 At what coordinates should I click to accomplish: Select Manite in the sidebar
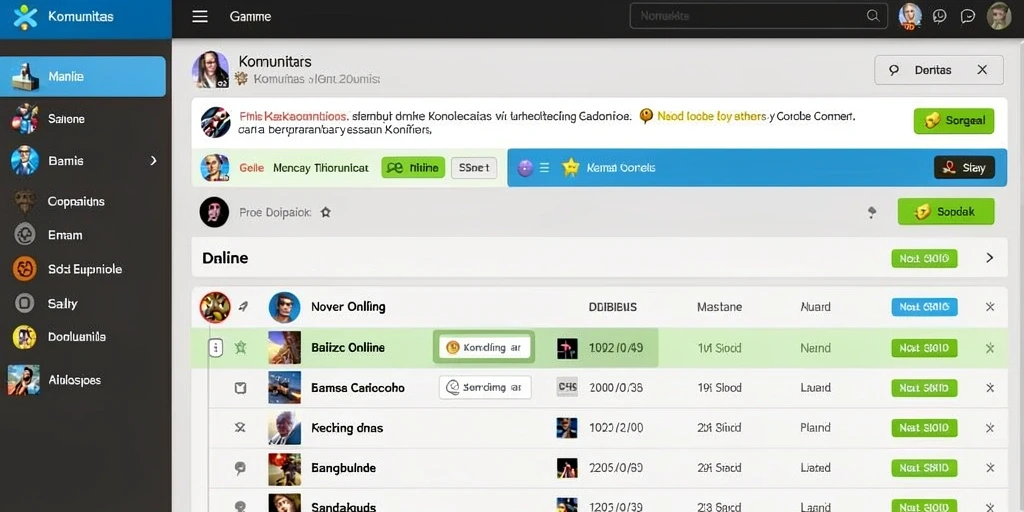click(x=83, y=76)
